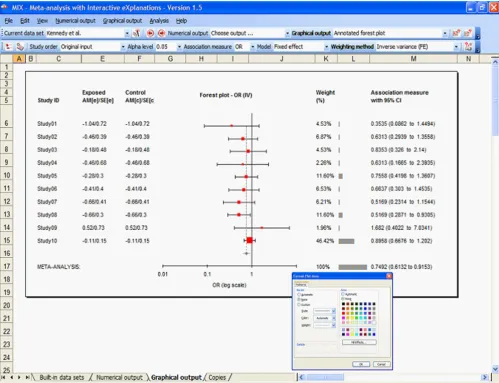The width and height of the screenshot is (499, 383).
Task: Select Custom border radio button in dialog
Action: (x=299, y=305)
